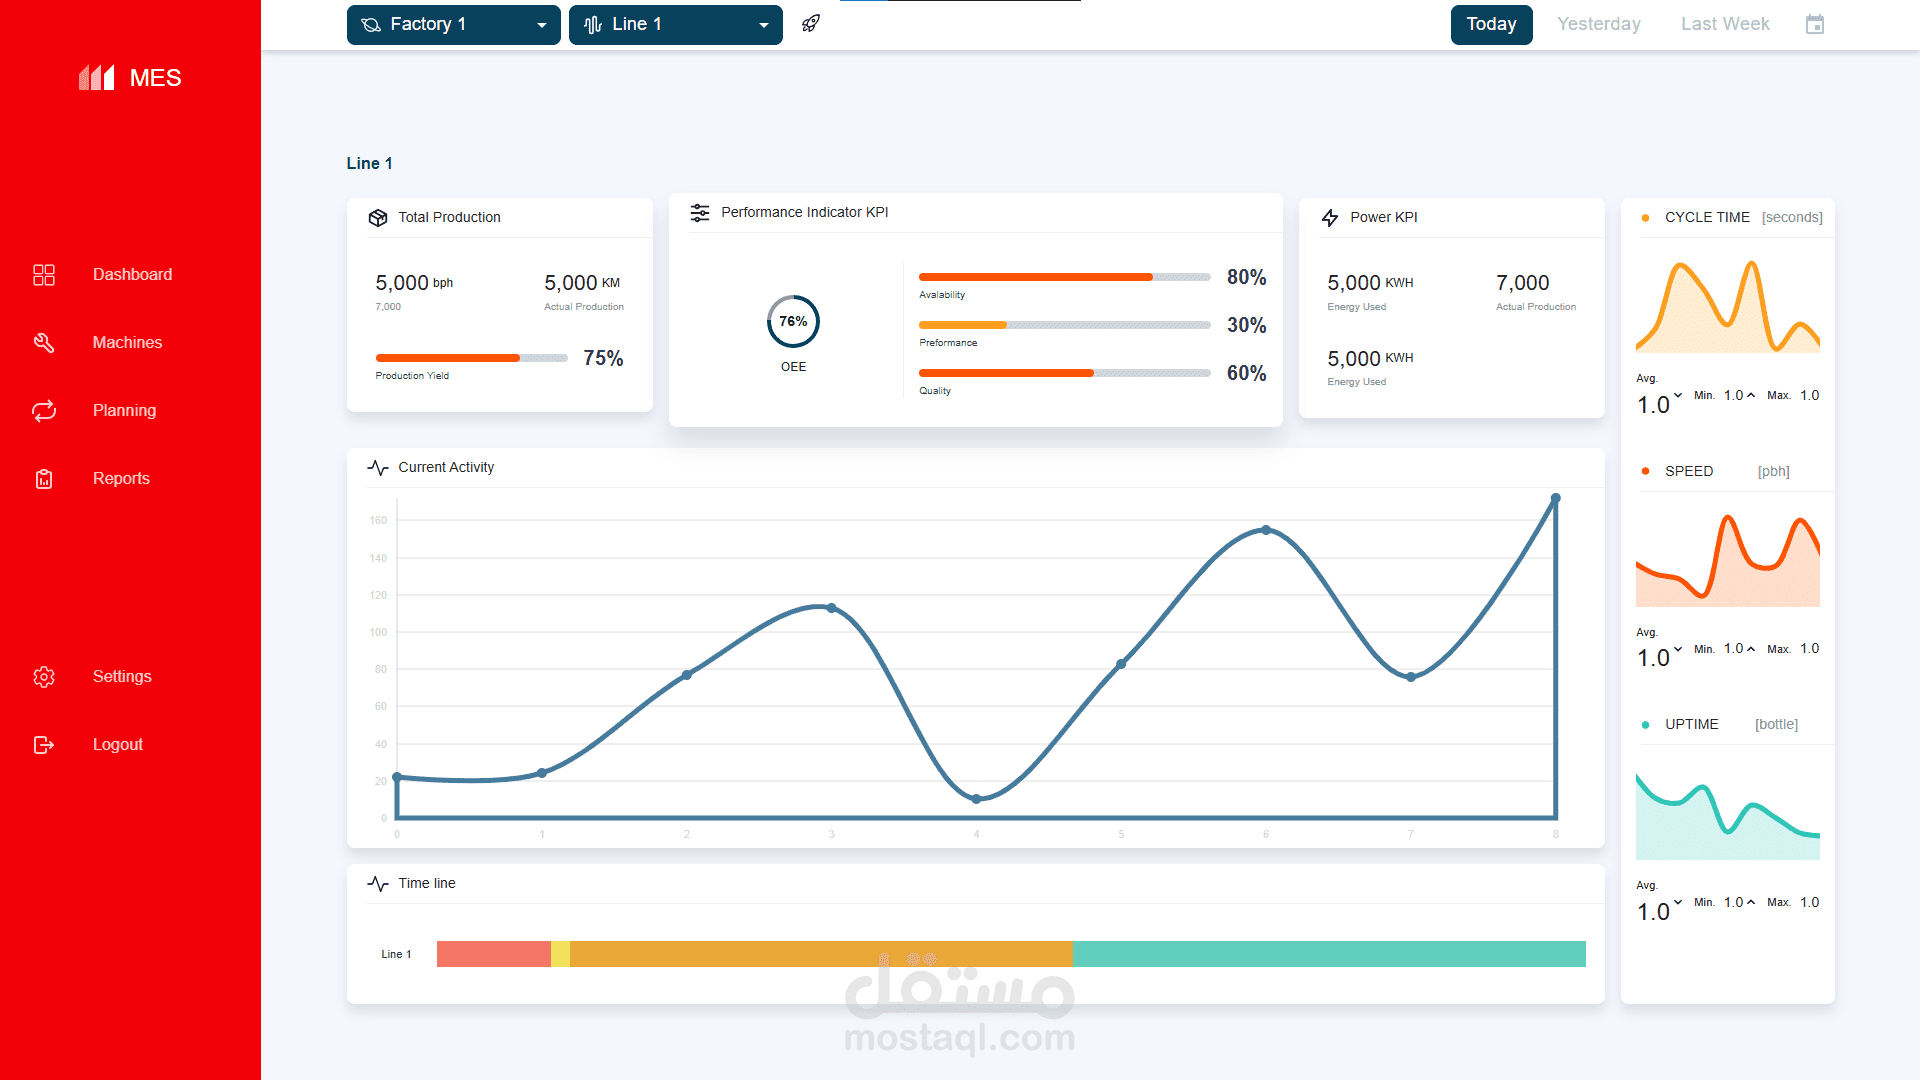Image resolution: width=1920 pixels, height=1080 pixels.
Task: Switch to the Last Week tab
Action: click(1724, 24)
